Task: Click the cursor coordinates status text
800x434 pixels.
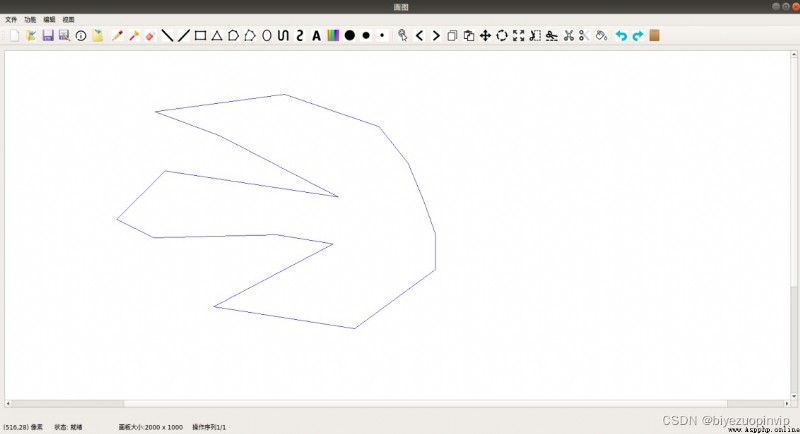Action: [23, 427]
